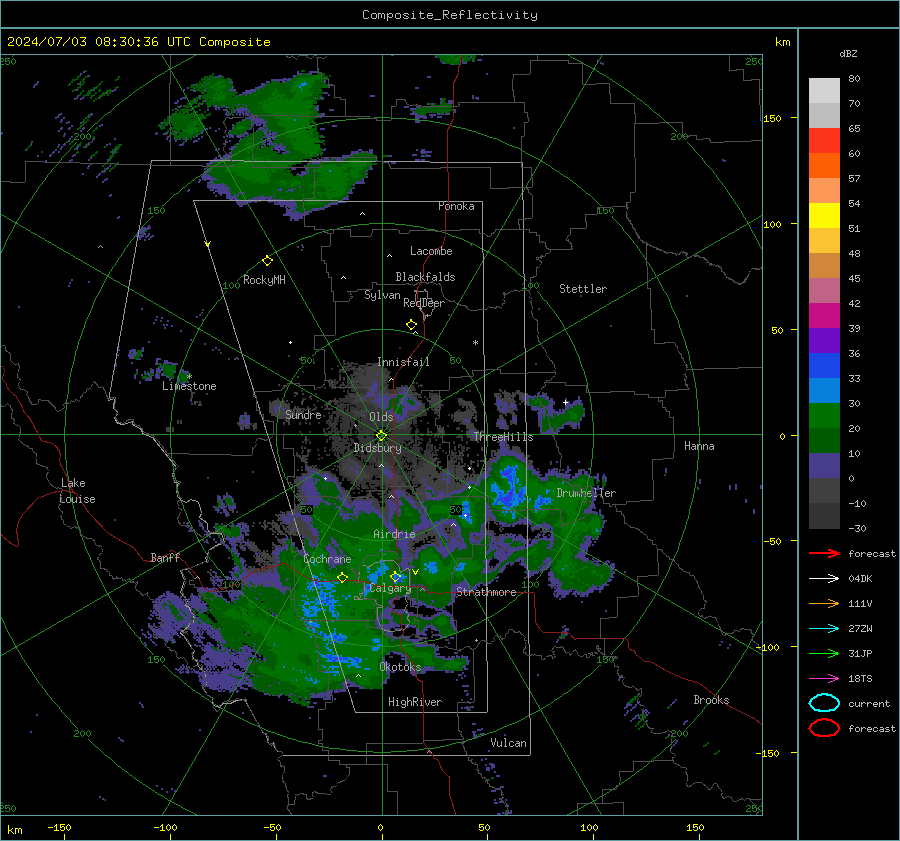The height and width of the screenshot is (841, 900).
Task: Click the green 31JP arrow legend icon
Action: [x=824, y=653]
